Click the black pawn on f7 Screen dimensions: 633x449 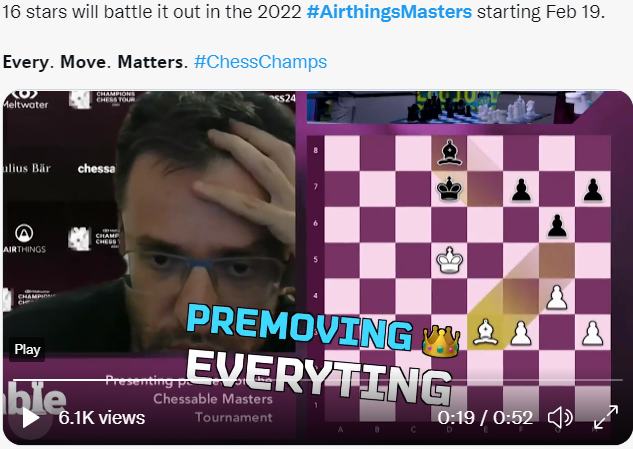click(521, 190)
